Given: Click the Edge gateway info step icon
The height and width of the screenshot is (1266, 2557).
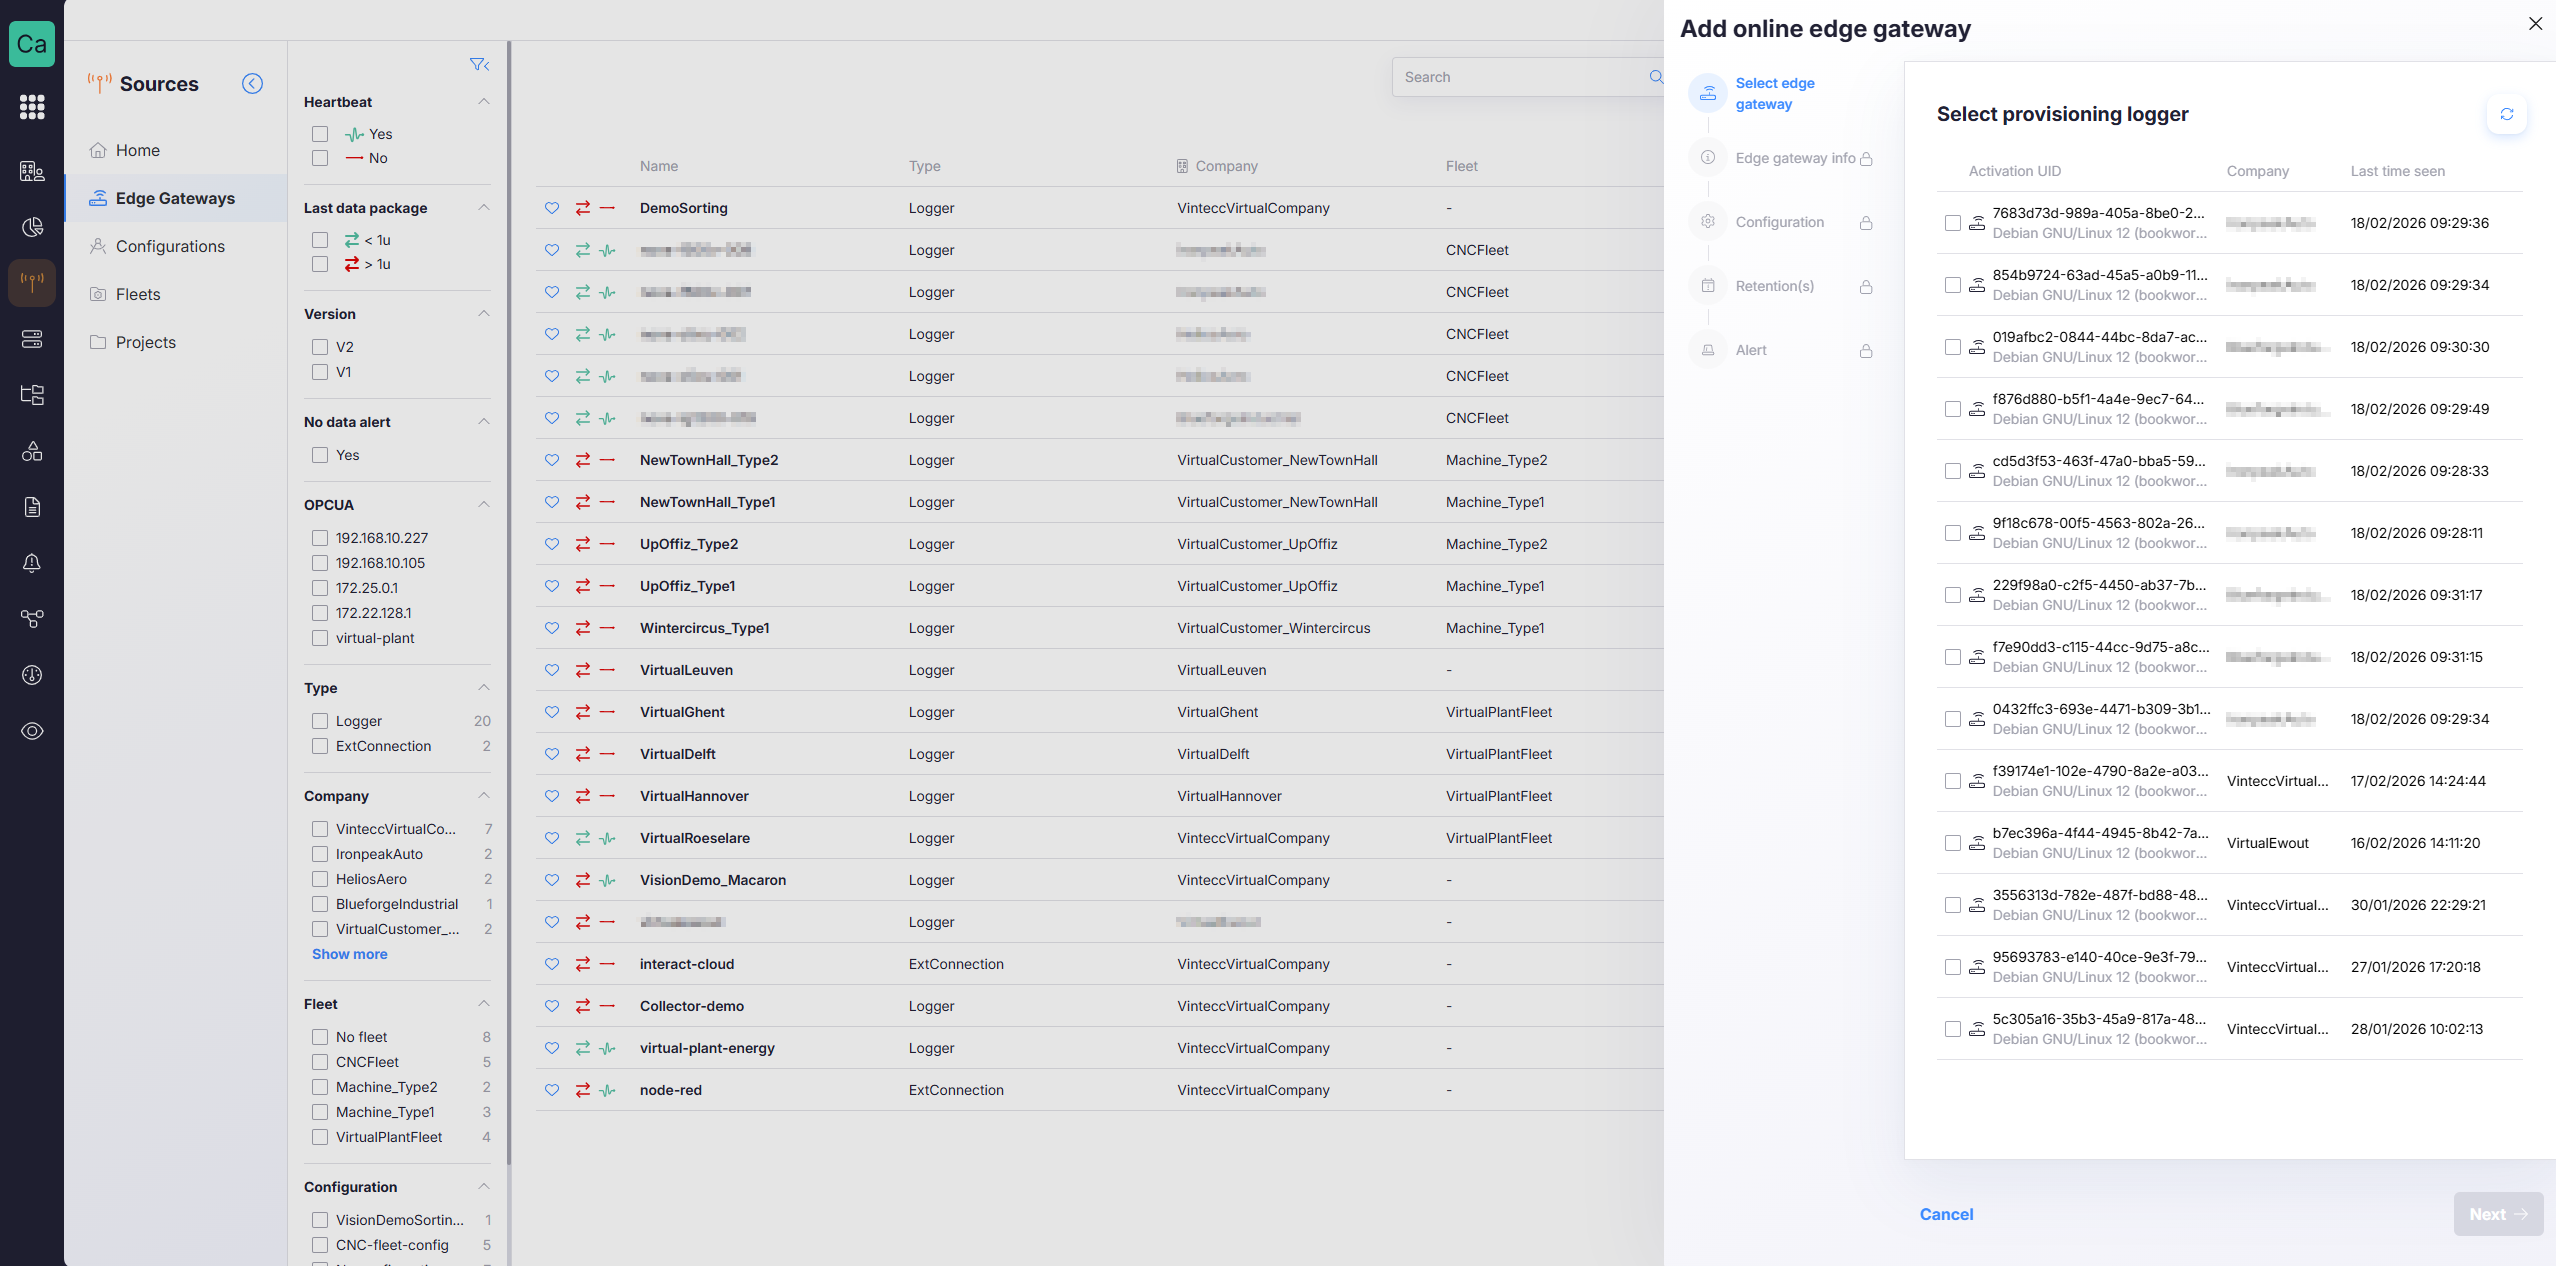Looking at the screenshot, I should click(1708, 158).
